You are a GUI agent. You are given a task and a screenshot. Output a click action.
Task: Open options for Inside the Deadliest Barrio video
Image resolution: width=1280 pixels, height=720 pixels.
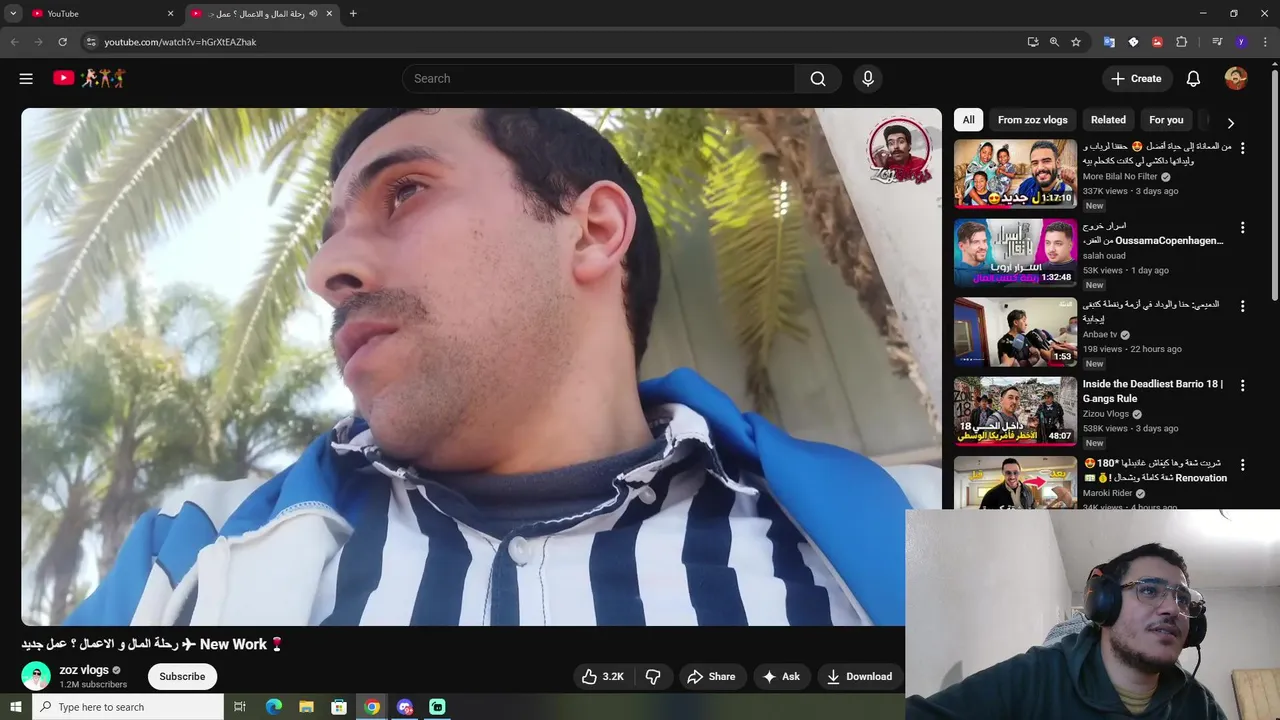coord(1242,385)
